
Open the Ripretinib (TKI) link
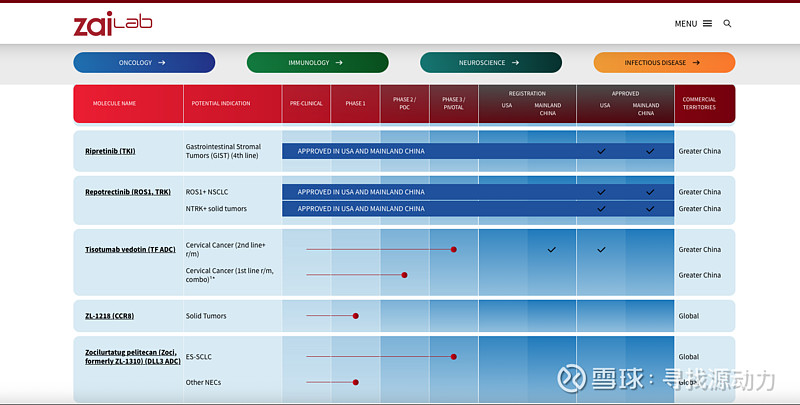110,151
